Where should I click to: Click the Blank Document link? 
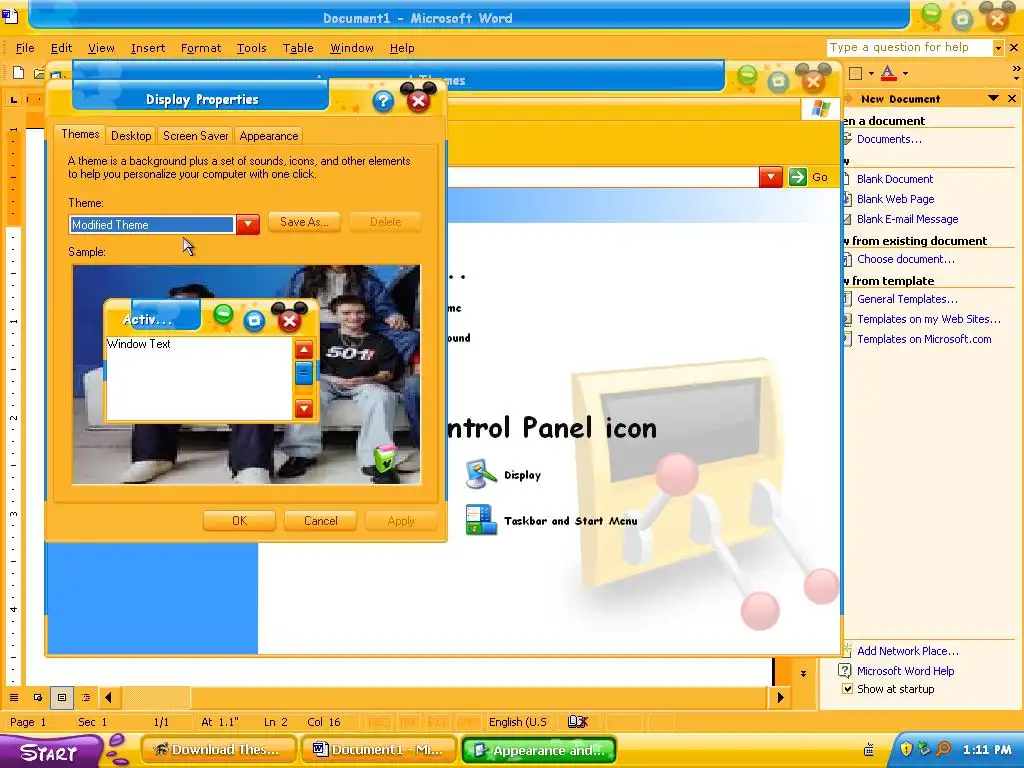pos(895,179)
